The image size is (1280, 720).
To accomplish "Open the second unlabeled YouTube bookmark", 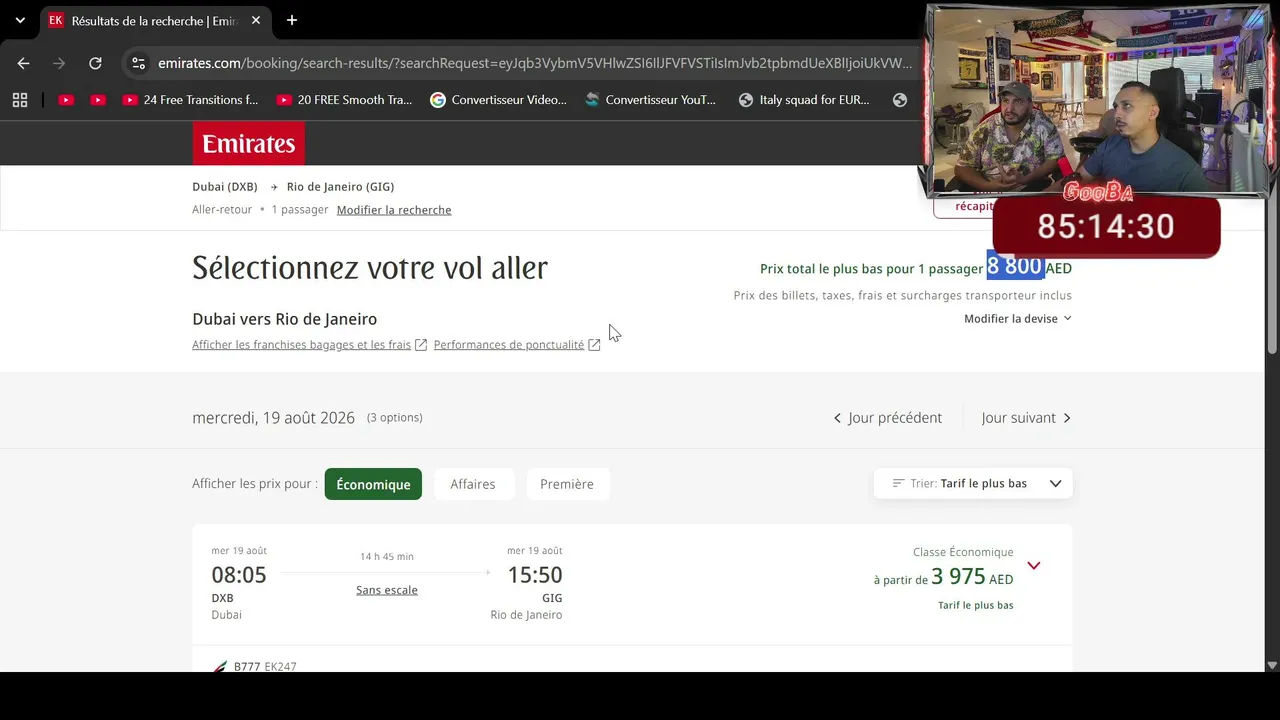I will tap(98, 100).
